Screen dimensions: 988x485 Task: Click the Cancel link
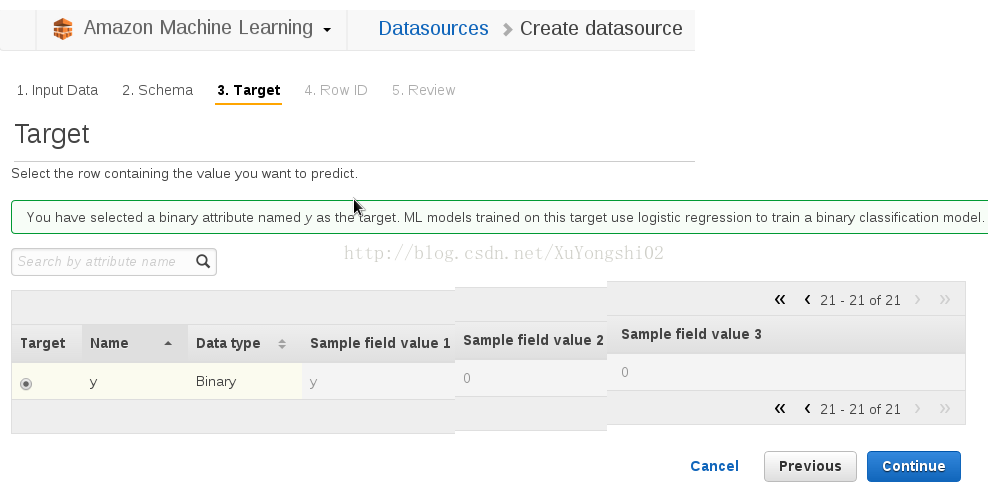[x=715, y=466]
